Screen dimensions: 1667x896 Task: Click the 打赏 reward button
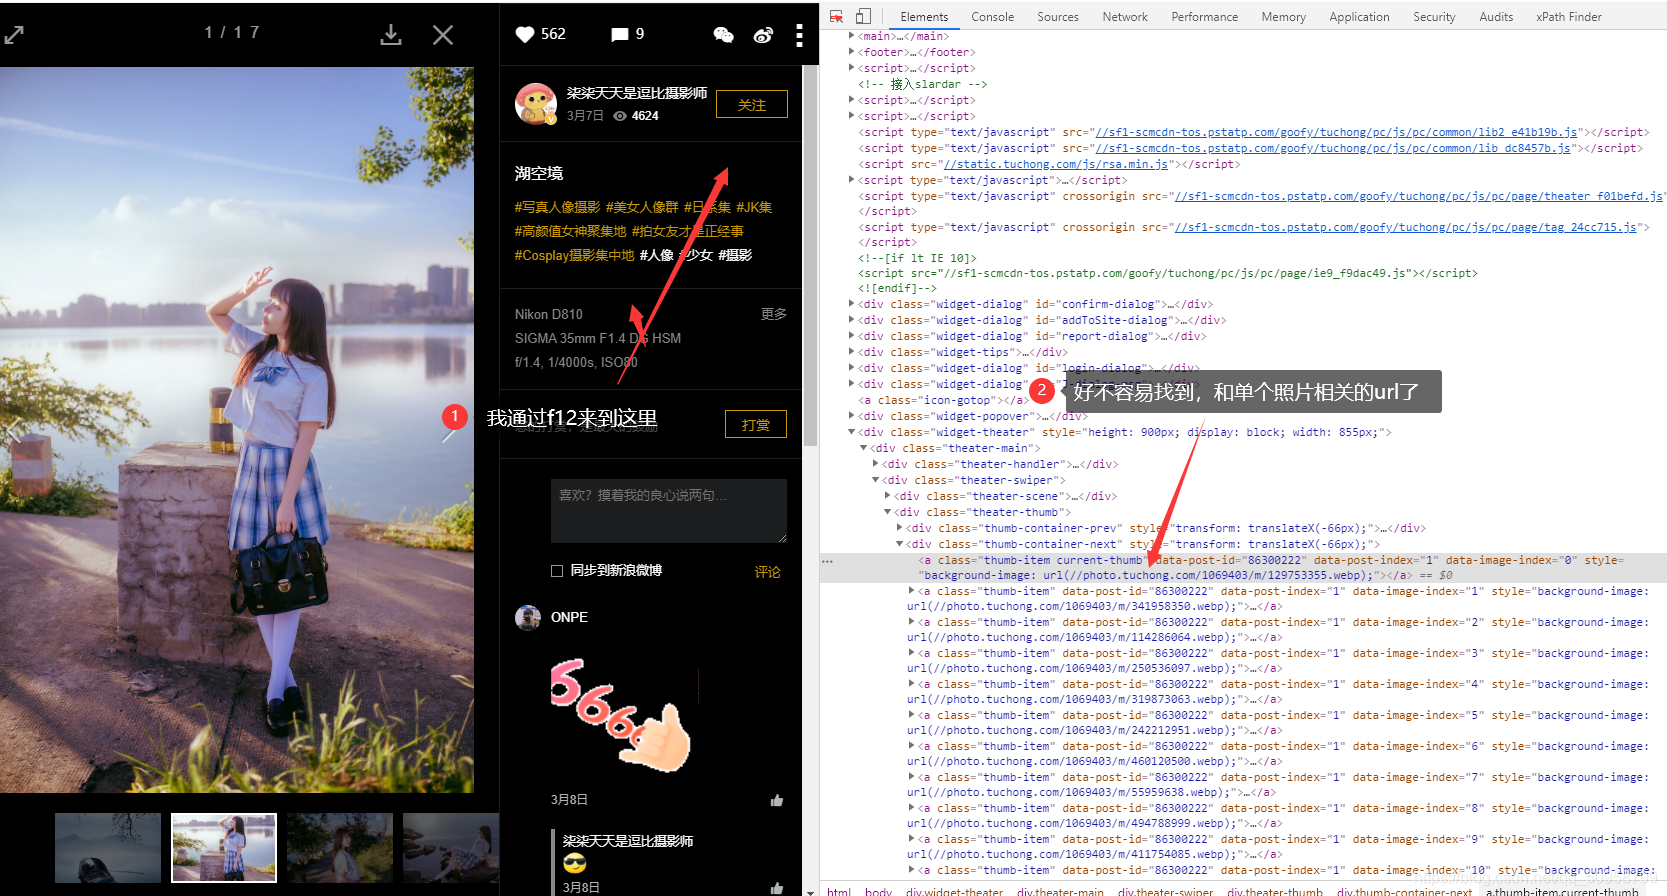tap(756, 424)
